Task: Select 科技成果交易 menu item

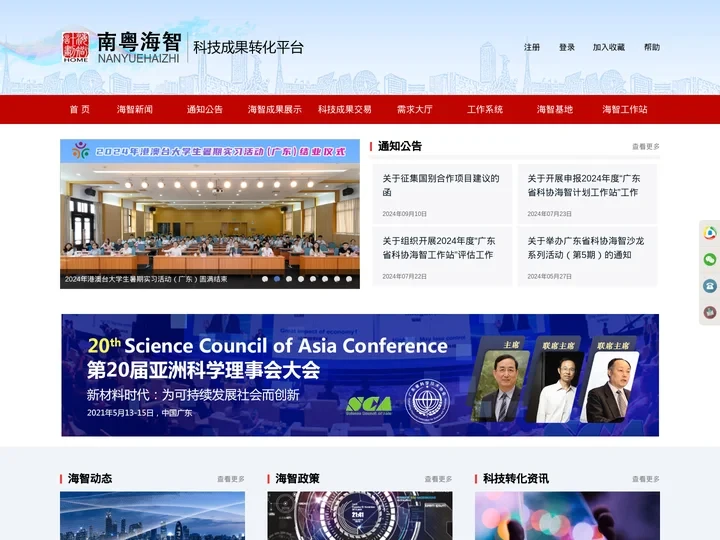Action: point(344,109)
